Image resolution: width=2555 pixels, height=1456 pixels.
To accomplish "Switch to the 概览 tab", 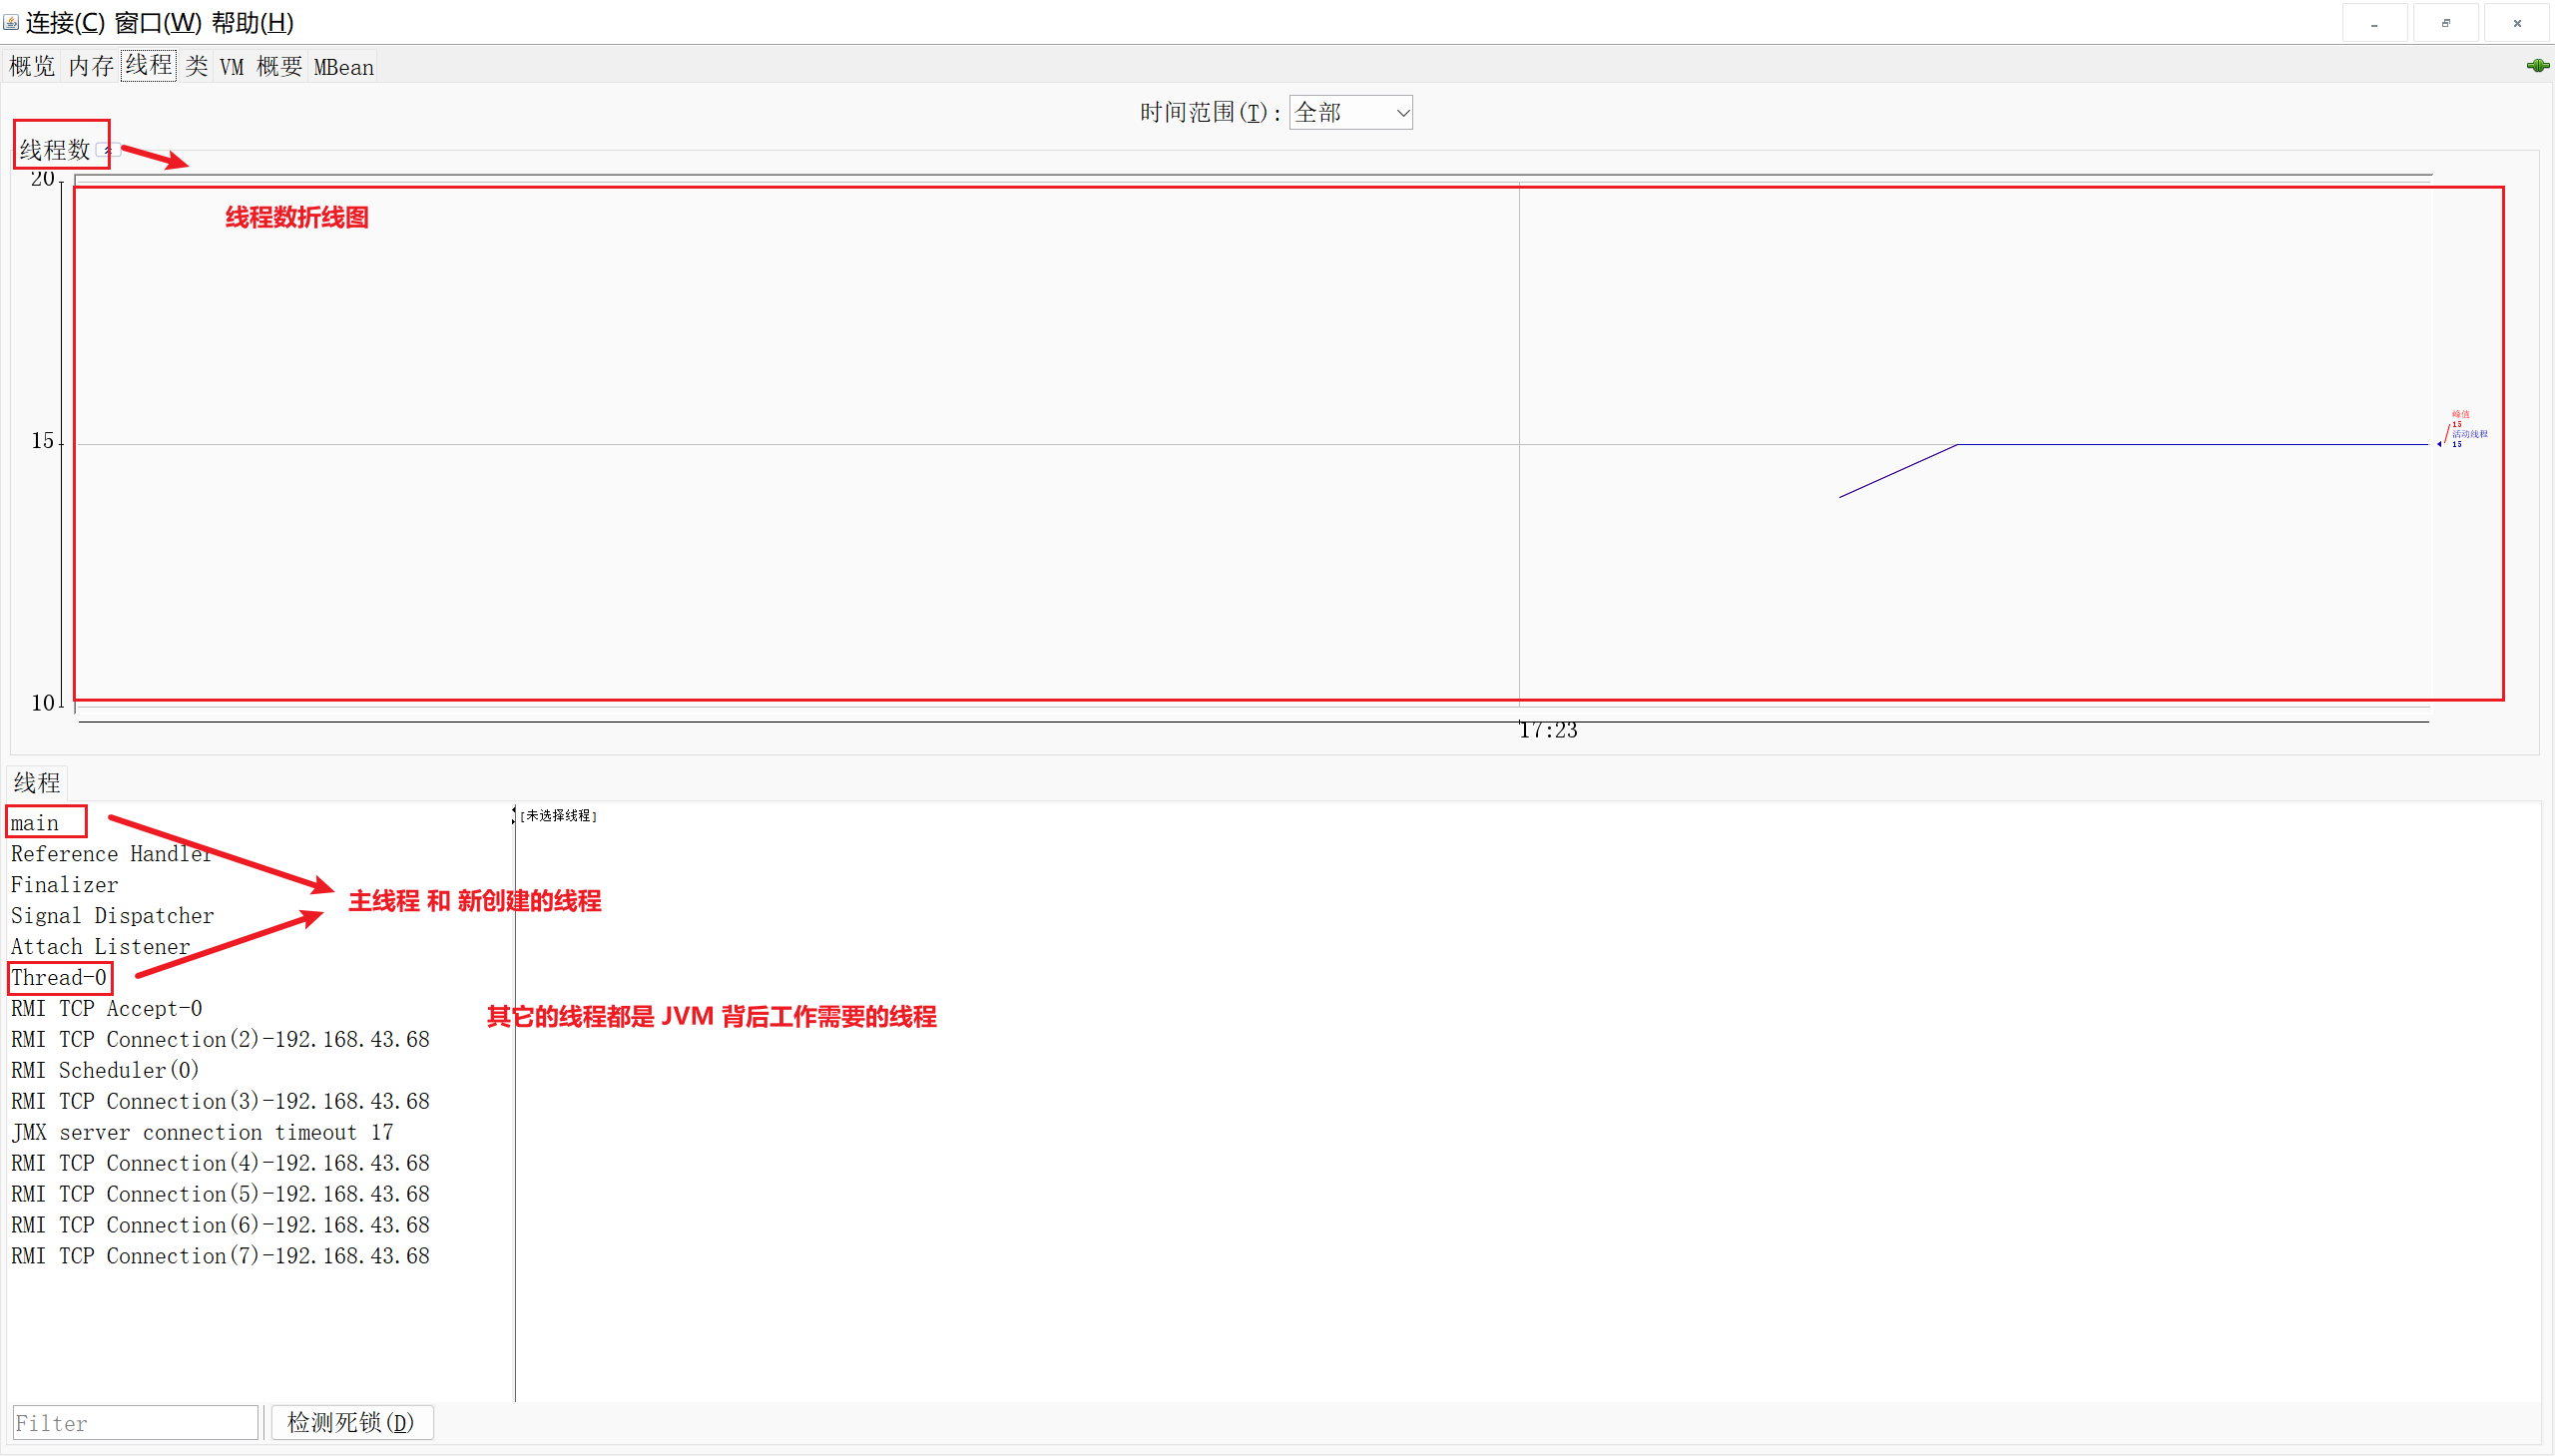I will pyautogui.click(x=32, y=67).
